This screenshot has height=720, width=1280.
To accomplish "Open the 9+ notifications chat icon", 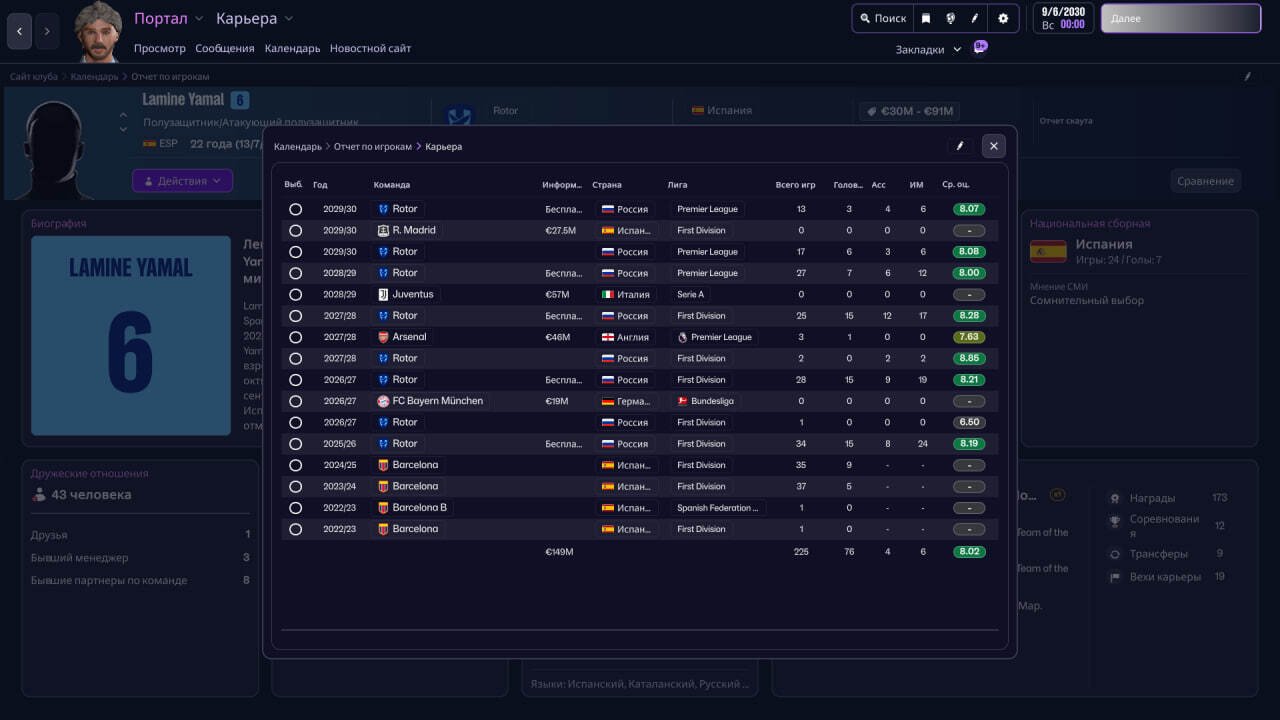I will coord(980,47).
